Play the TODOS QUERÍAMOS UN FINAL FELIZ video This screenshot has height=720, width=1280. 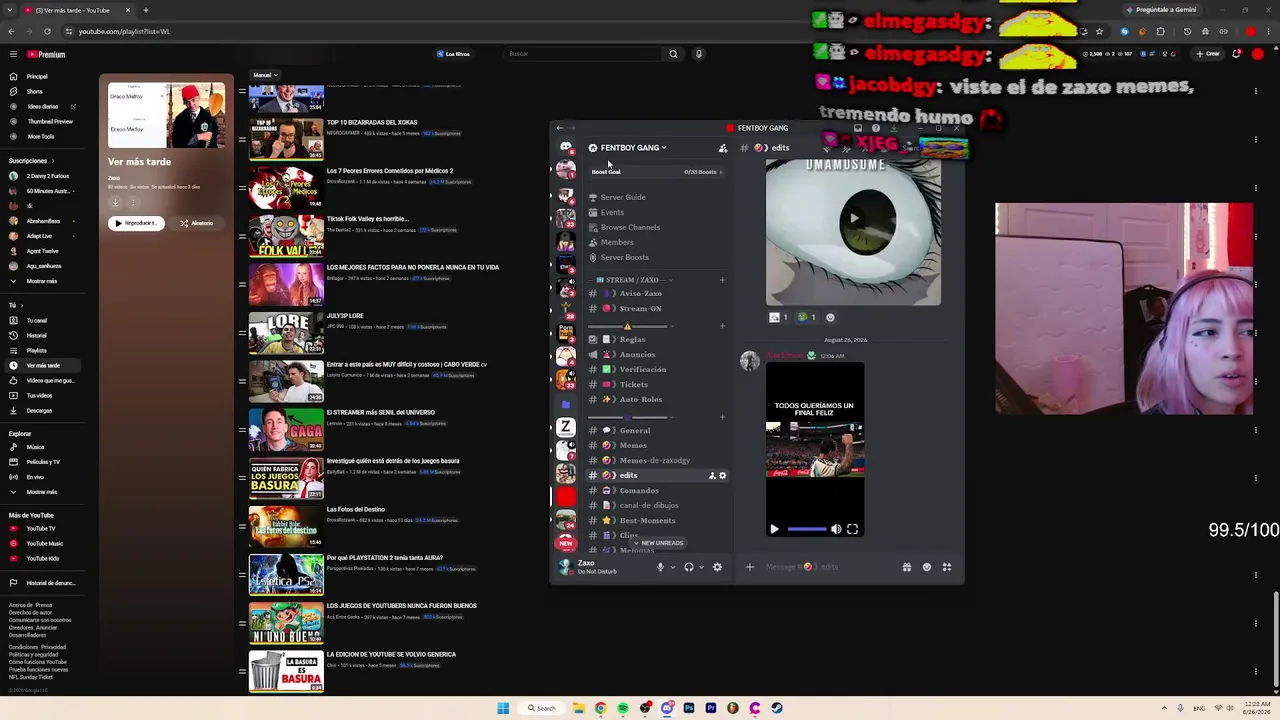(774, 529)
